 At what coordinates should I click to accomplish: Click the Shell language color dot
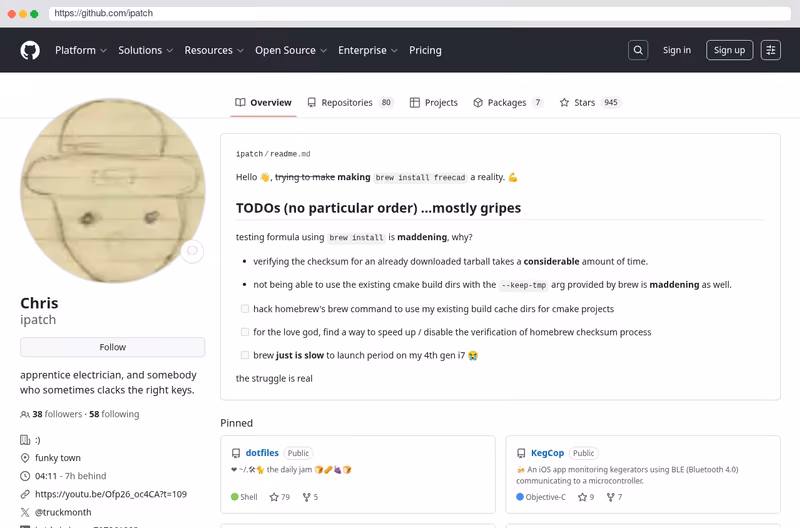[235, 497]
